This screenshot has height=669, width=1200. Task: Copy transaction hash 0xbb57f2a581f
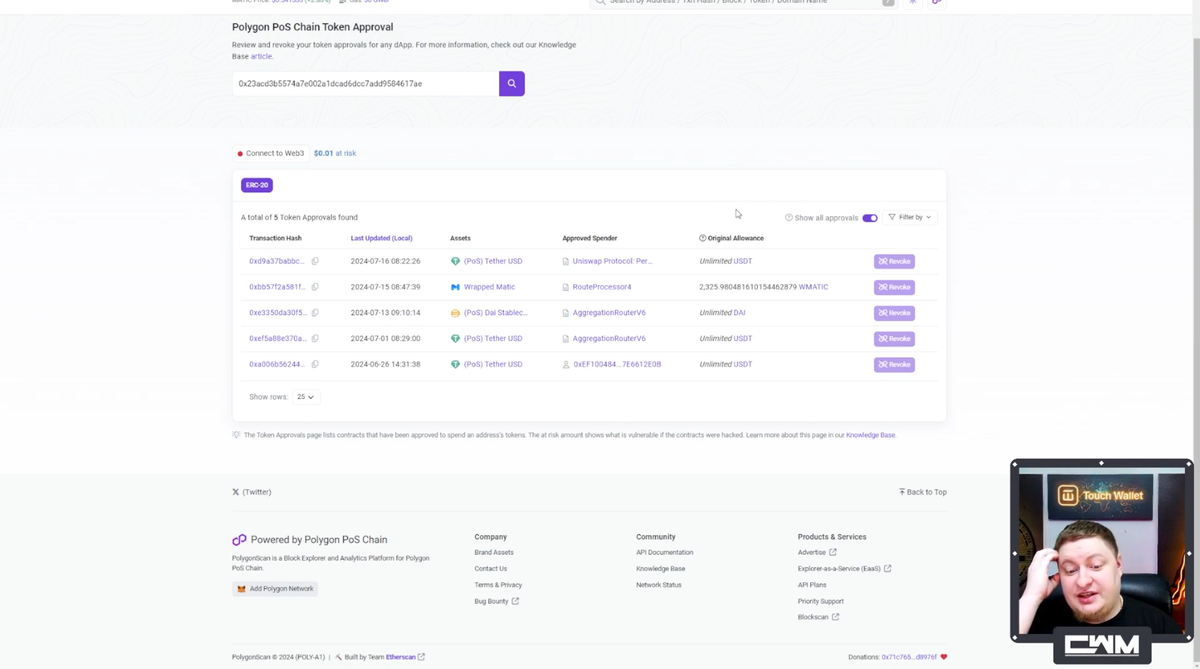tap(315, 287)
